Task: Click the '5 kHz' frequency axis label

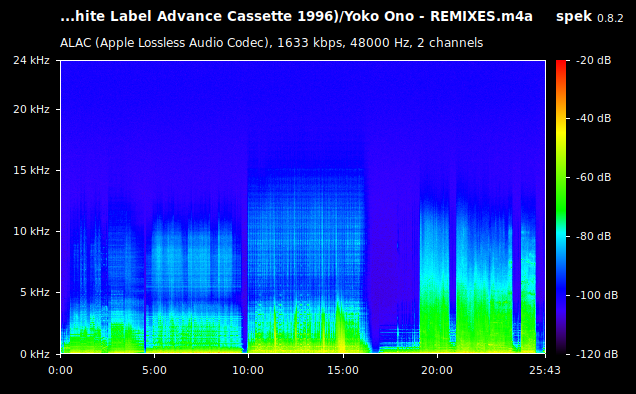Action: pyautogui.click(x=35, y=292)
